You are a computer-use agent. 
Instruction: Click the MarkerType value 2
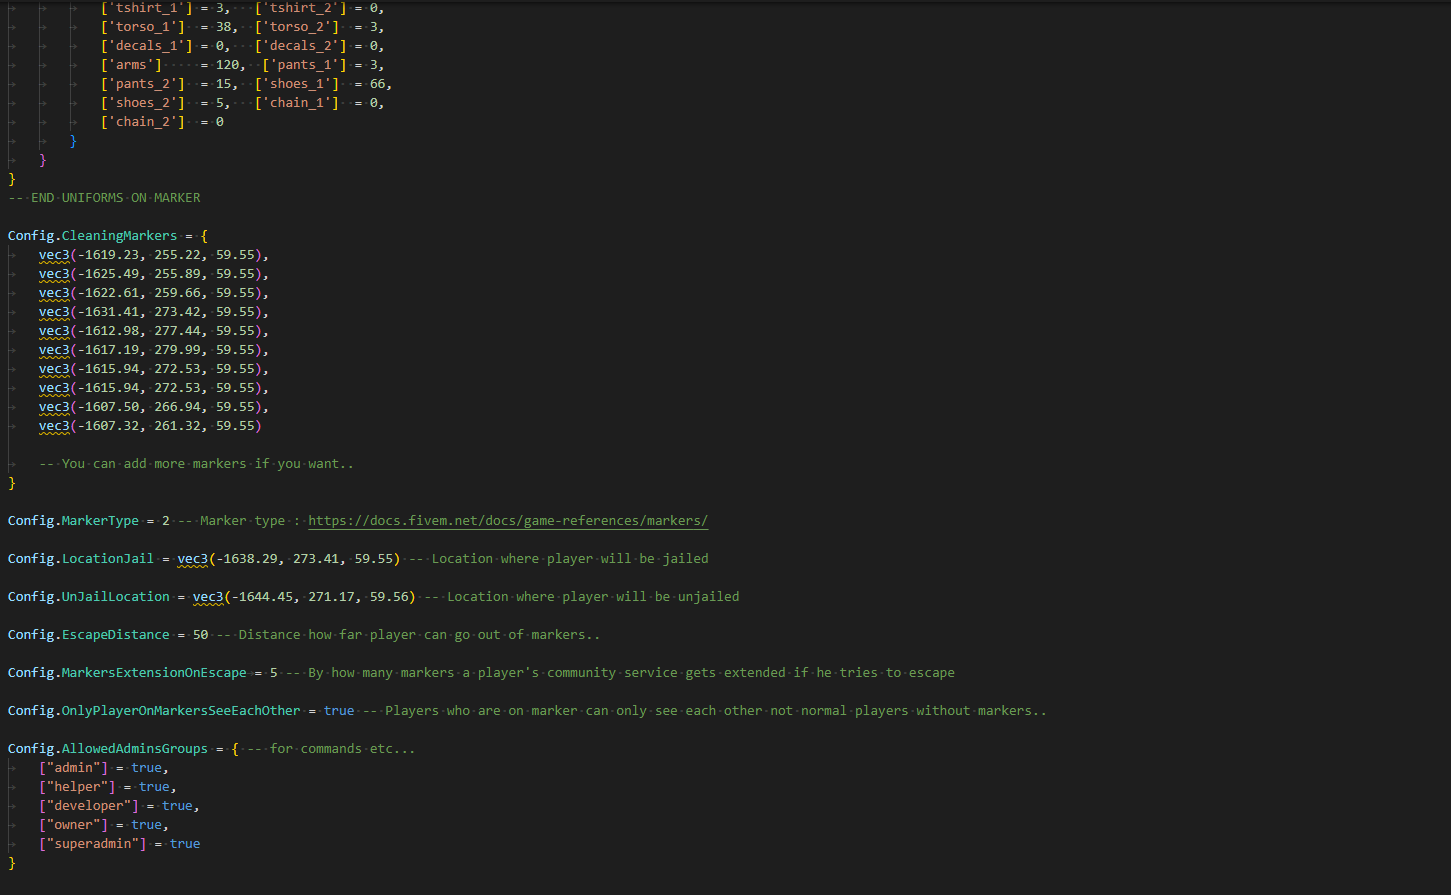166,521
